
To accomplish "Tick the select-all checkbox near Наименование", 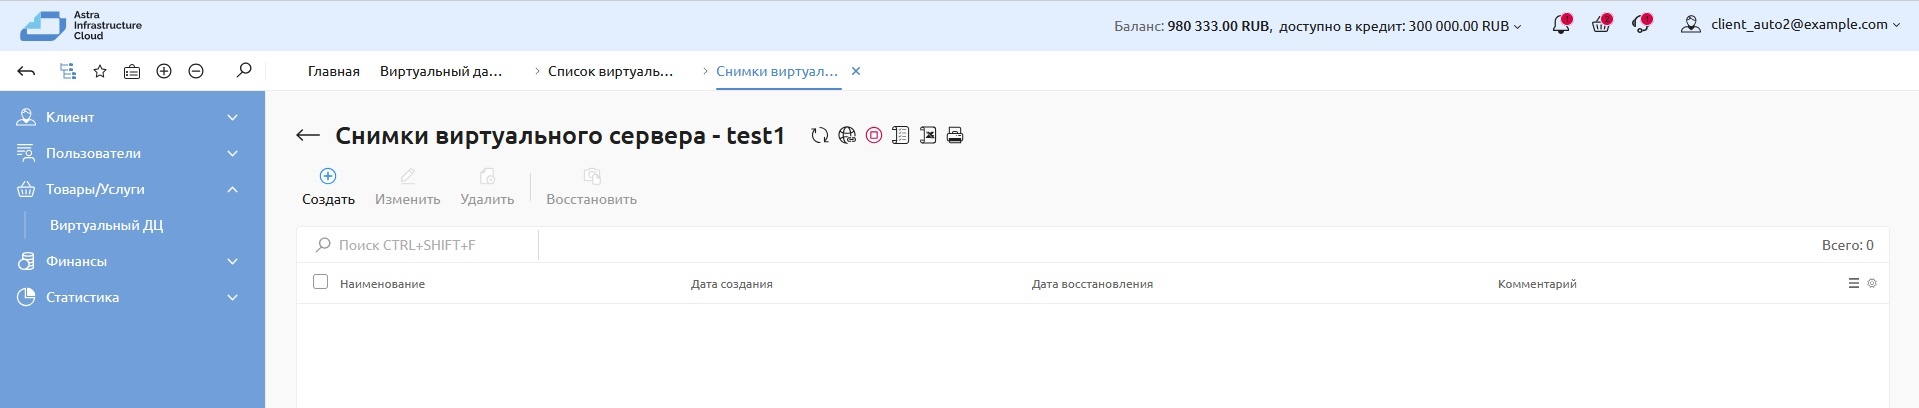I will tap(320, 282).
